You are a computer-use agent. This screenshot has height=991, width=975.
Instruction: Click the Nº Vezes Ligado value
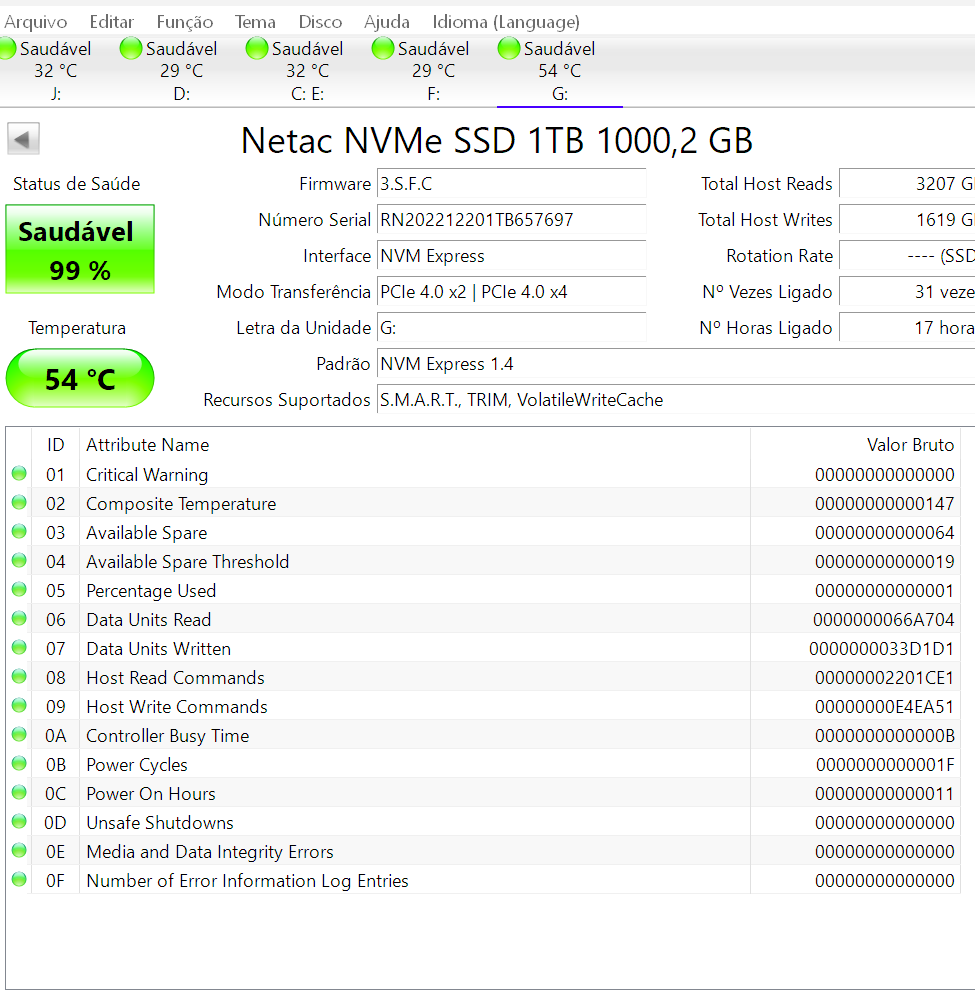pyautogui.click(x=907, y=292)
